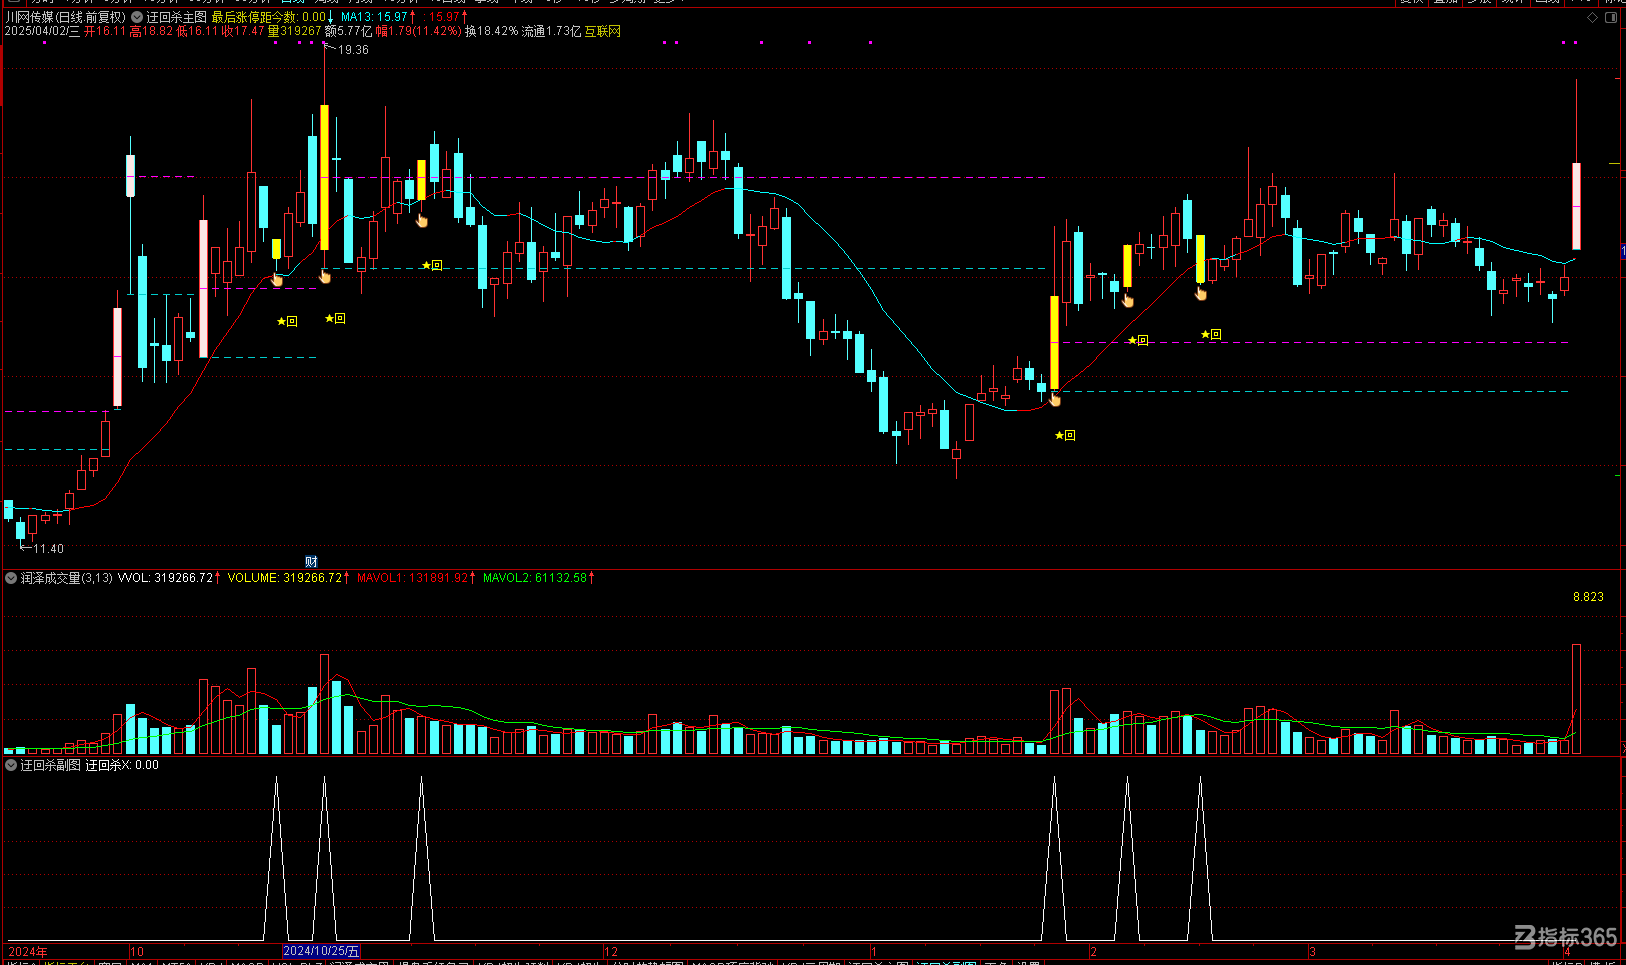The width and height of the screenshot is (1626, 965).
Task: Click the 财 marker above the volume panel
Action: pyautogui.click(x=311, y=562)
